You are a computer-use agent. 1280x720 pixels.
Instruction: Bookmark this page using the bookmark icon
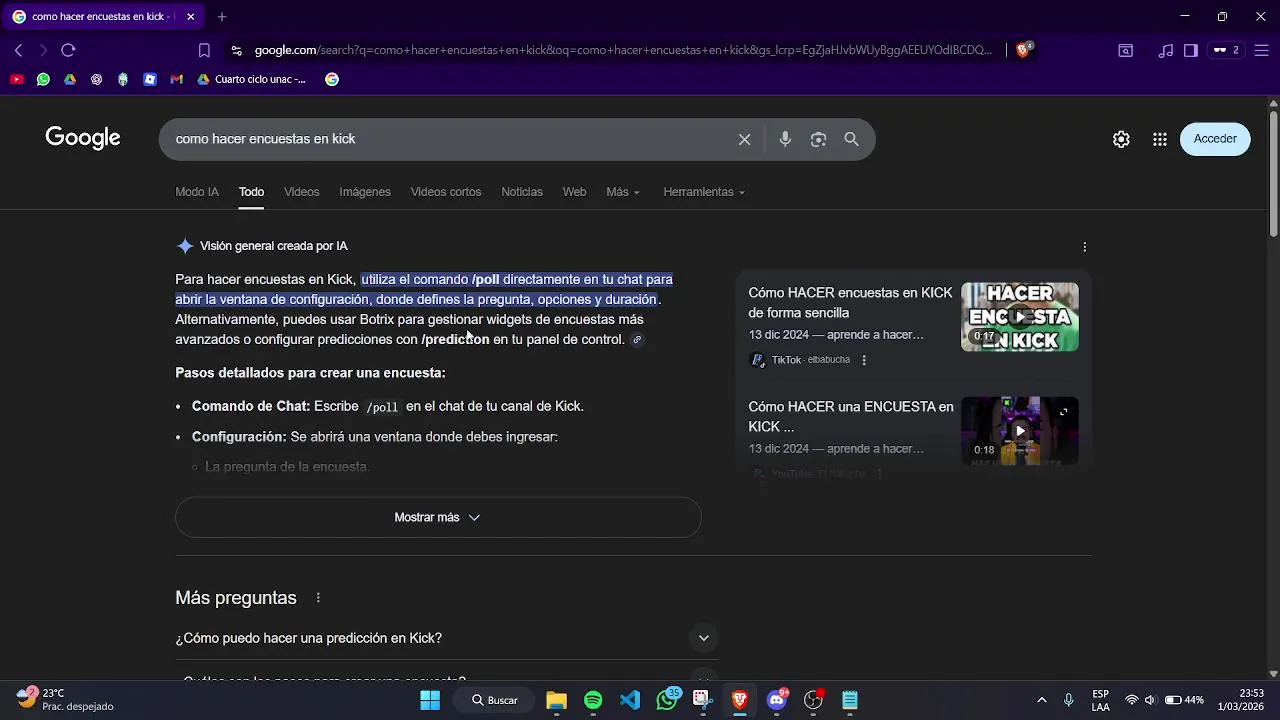click(204, 50)
